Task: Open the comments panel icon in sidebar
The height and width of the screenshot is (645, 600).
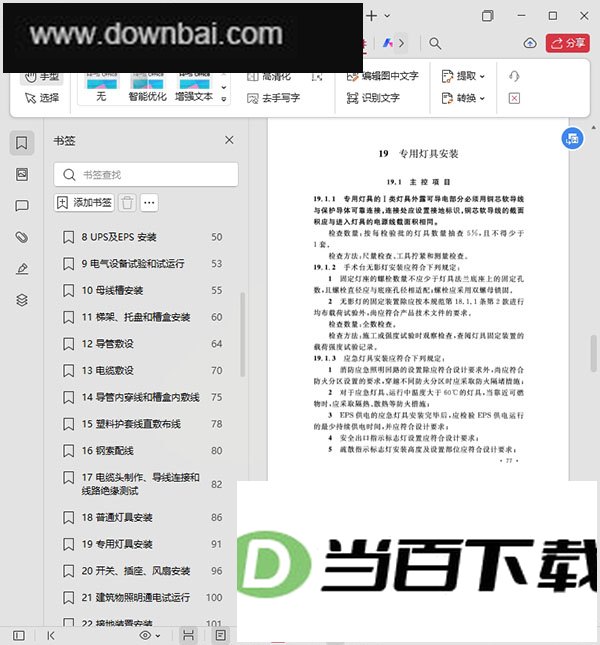Action: point(22,206)
